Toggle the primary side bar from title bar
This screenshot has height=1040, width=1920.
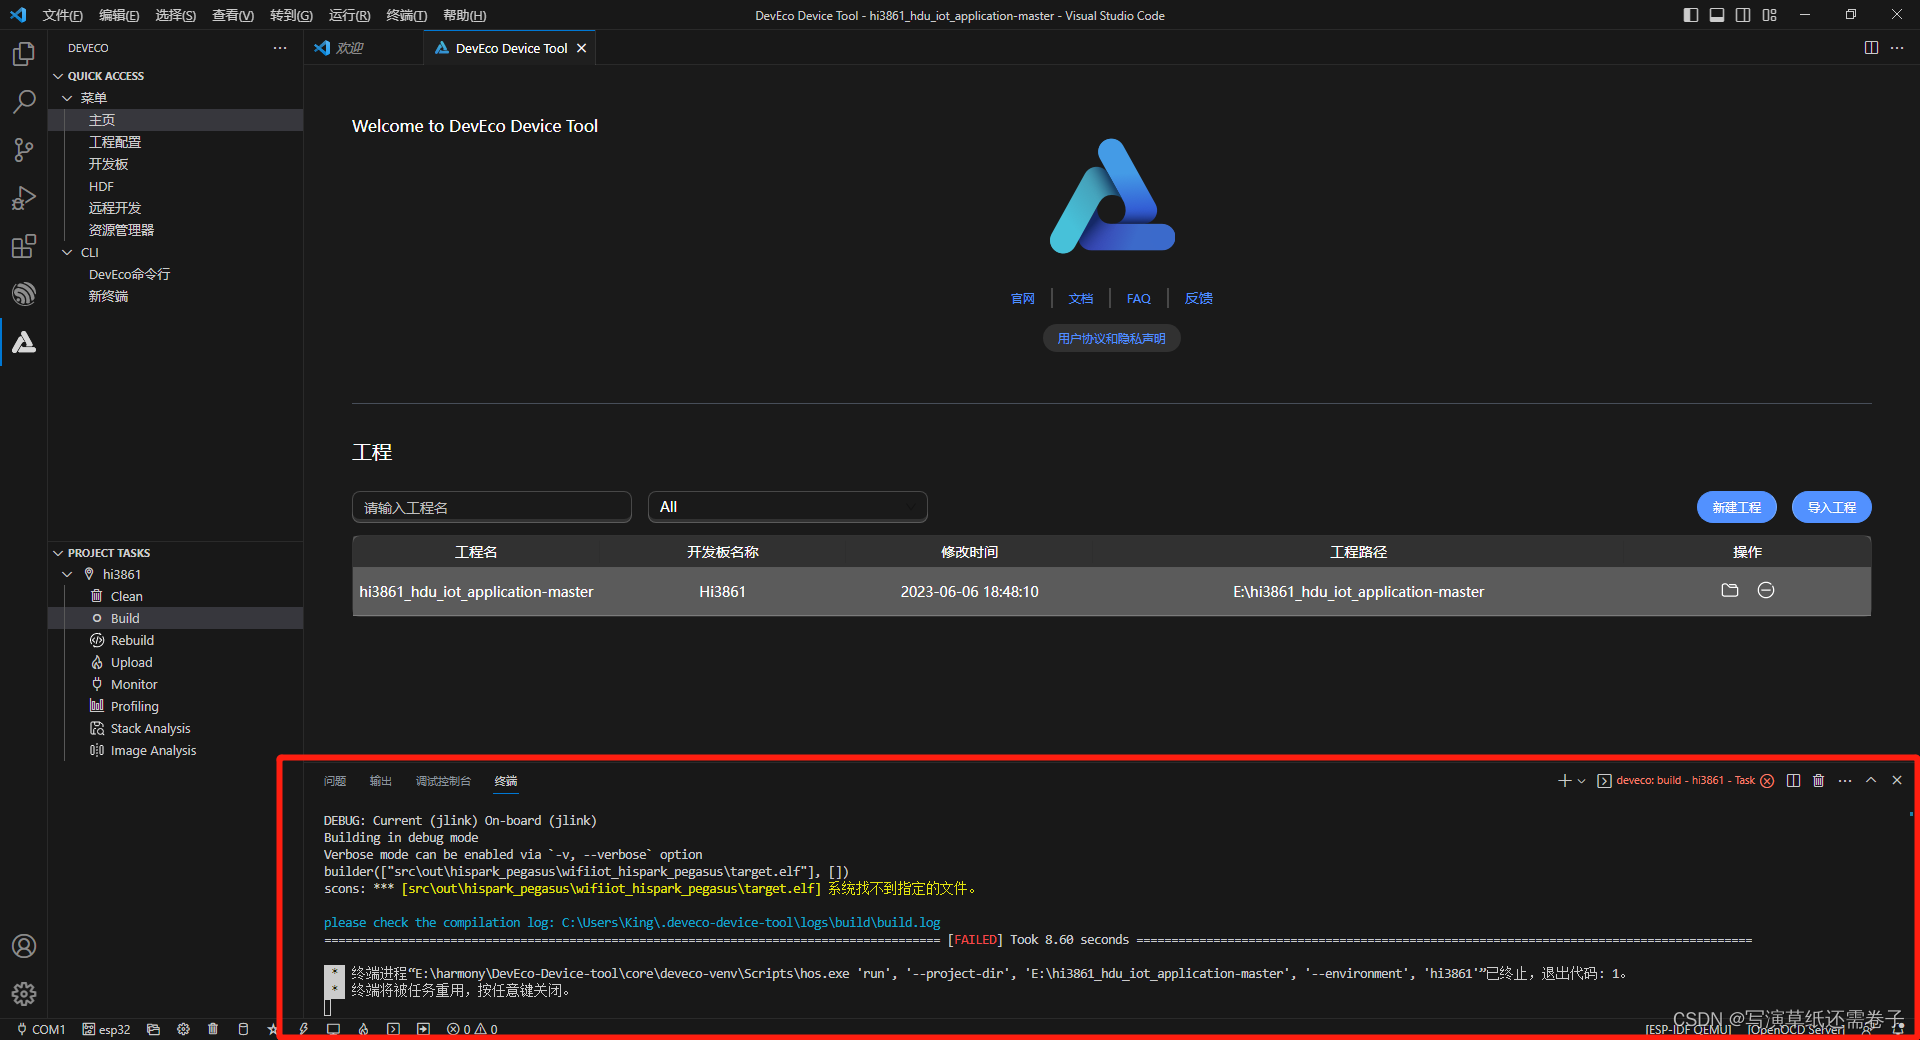[x=1691, y=15]
